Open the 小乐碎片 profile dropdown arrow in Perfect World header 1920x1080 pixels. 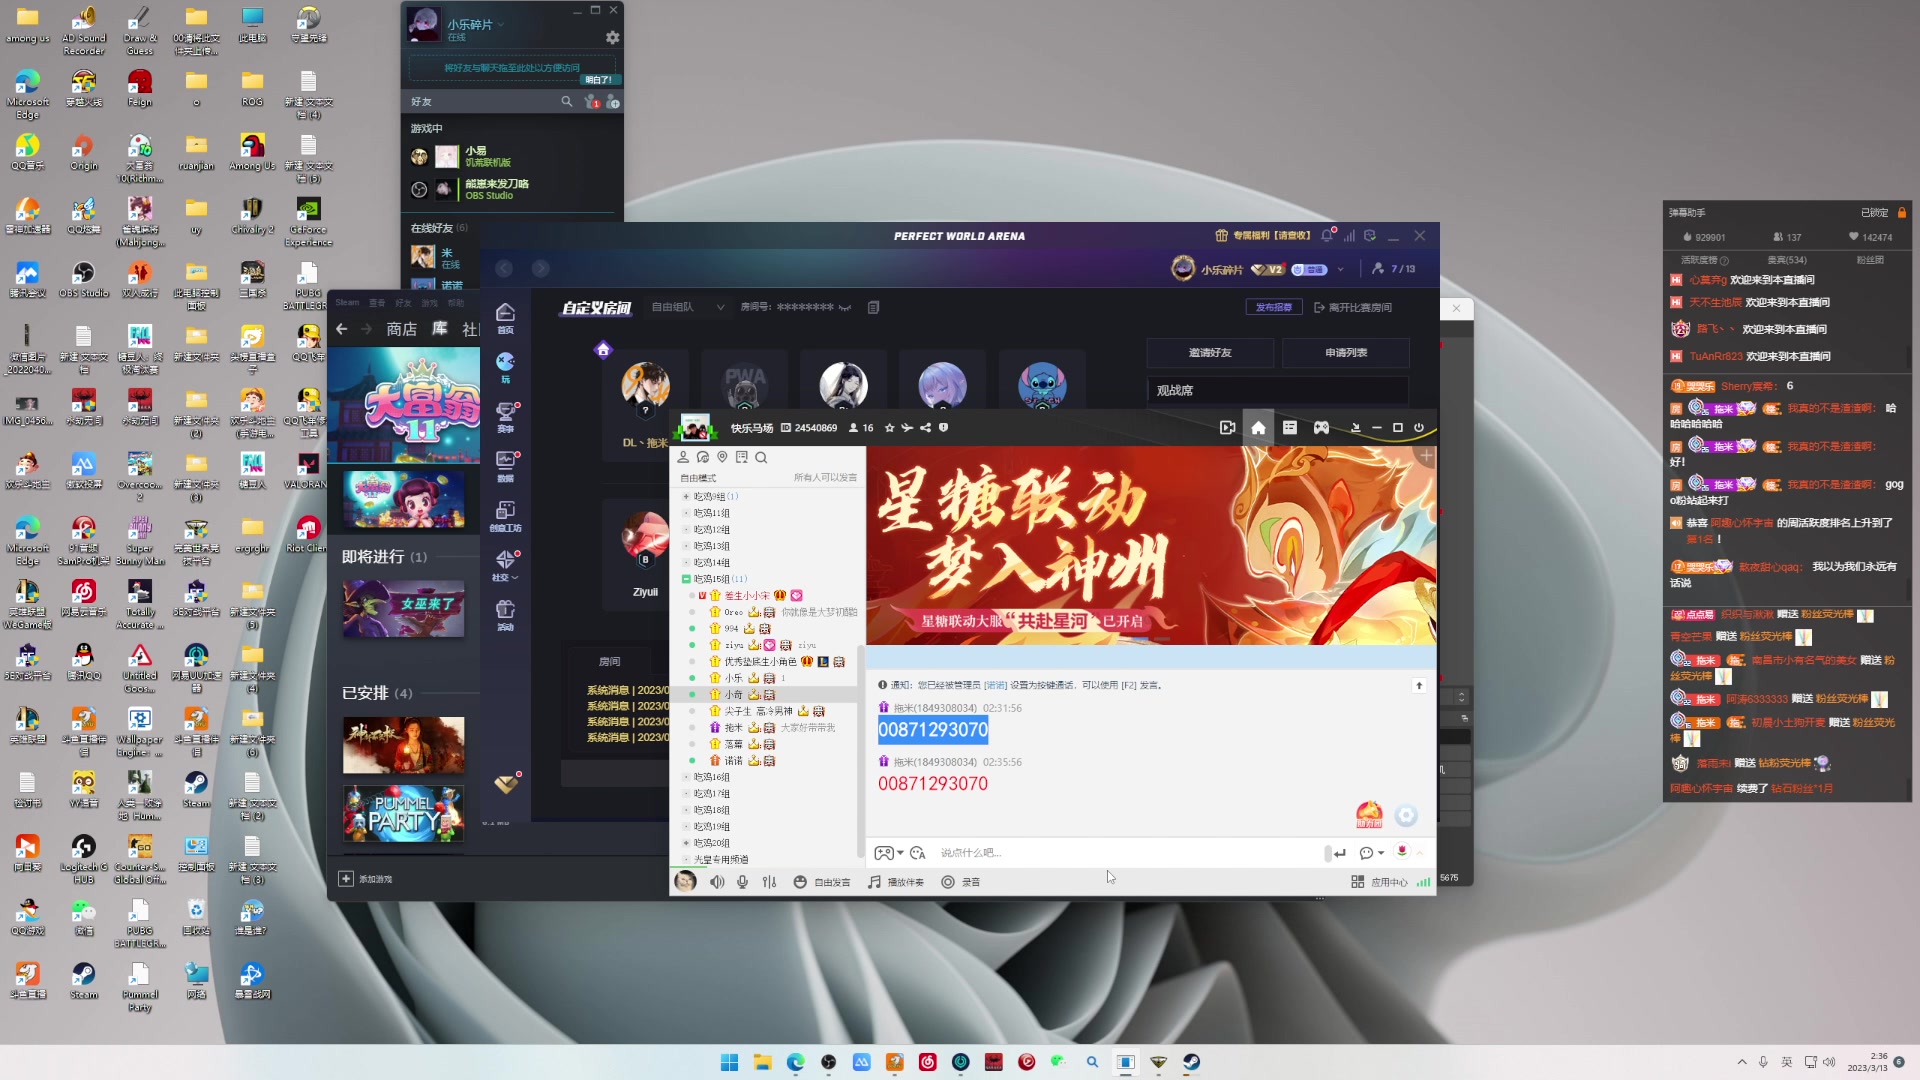pyautogui.click(x=1341, y=270)
